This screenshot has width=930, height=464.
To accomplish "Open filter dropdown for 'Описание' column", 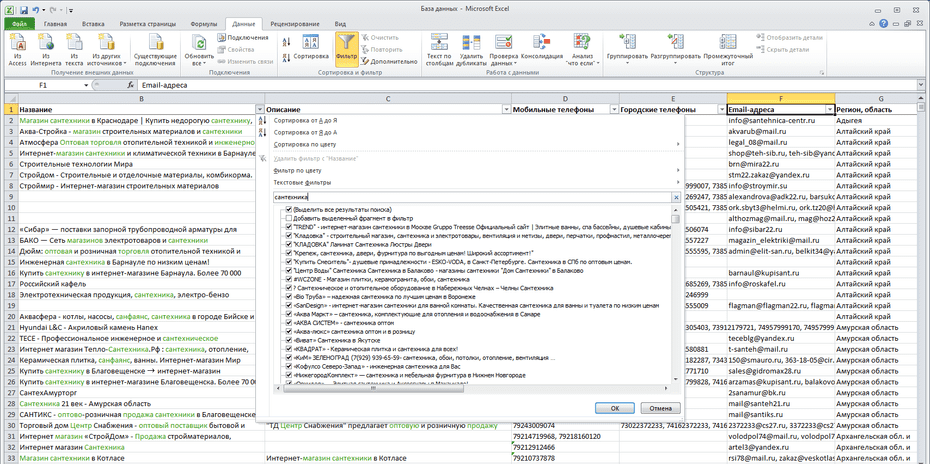I will [506, 110].
